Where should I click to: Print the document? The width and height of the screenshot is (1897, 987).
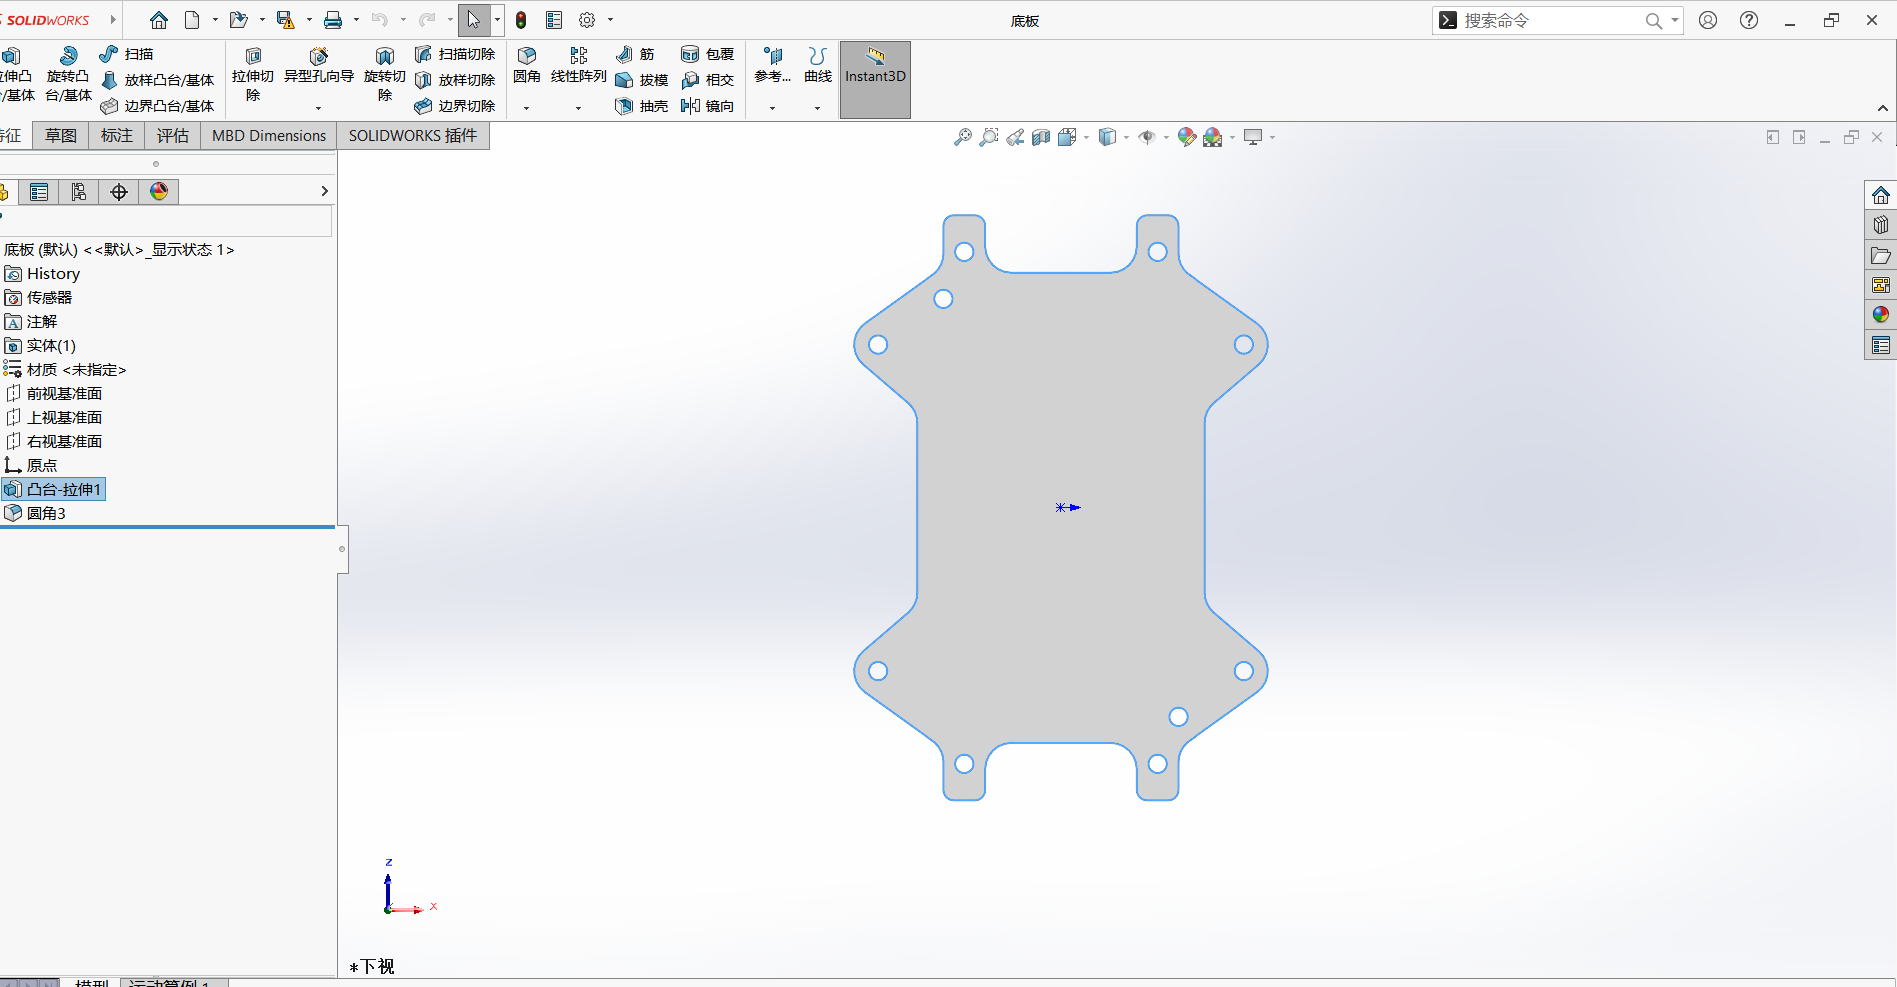point(333,20)
